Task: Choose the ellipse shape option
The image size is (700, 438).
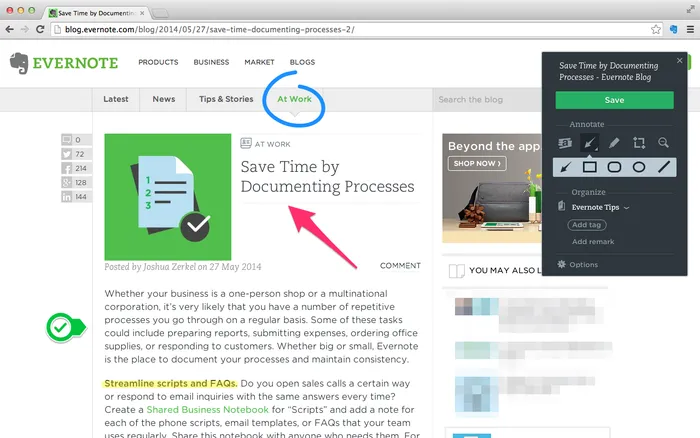Action: coord(639,167)
